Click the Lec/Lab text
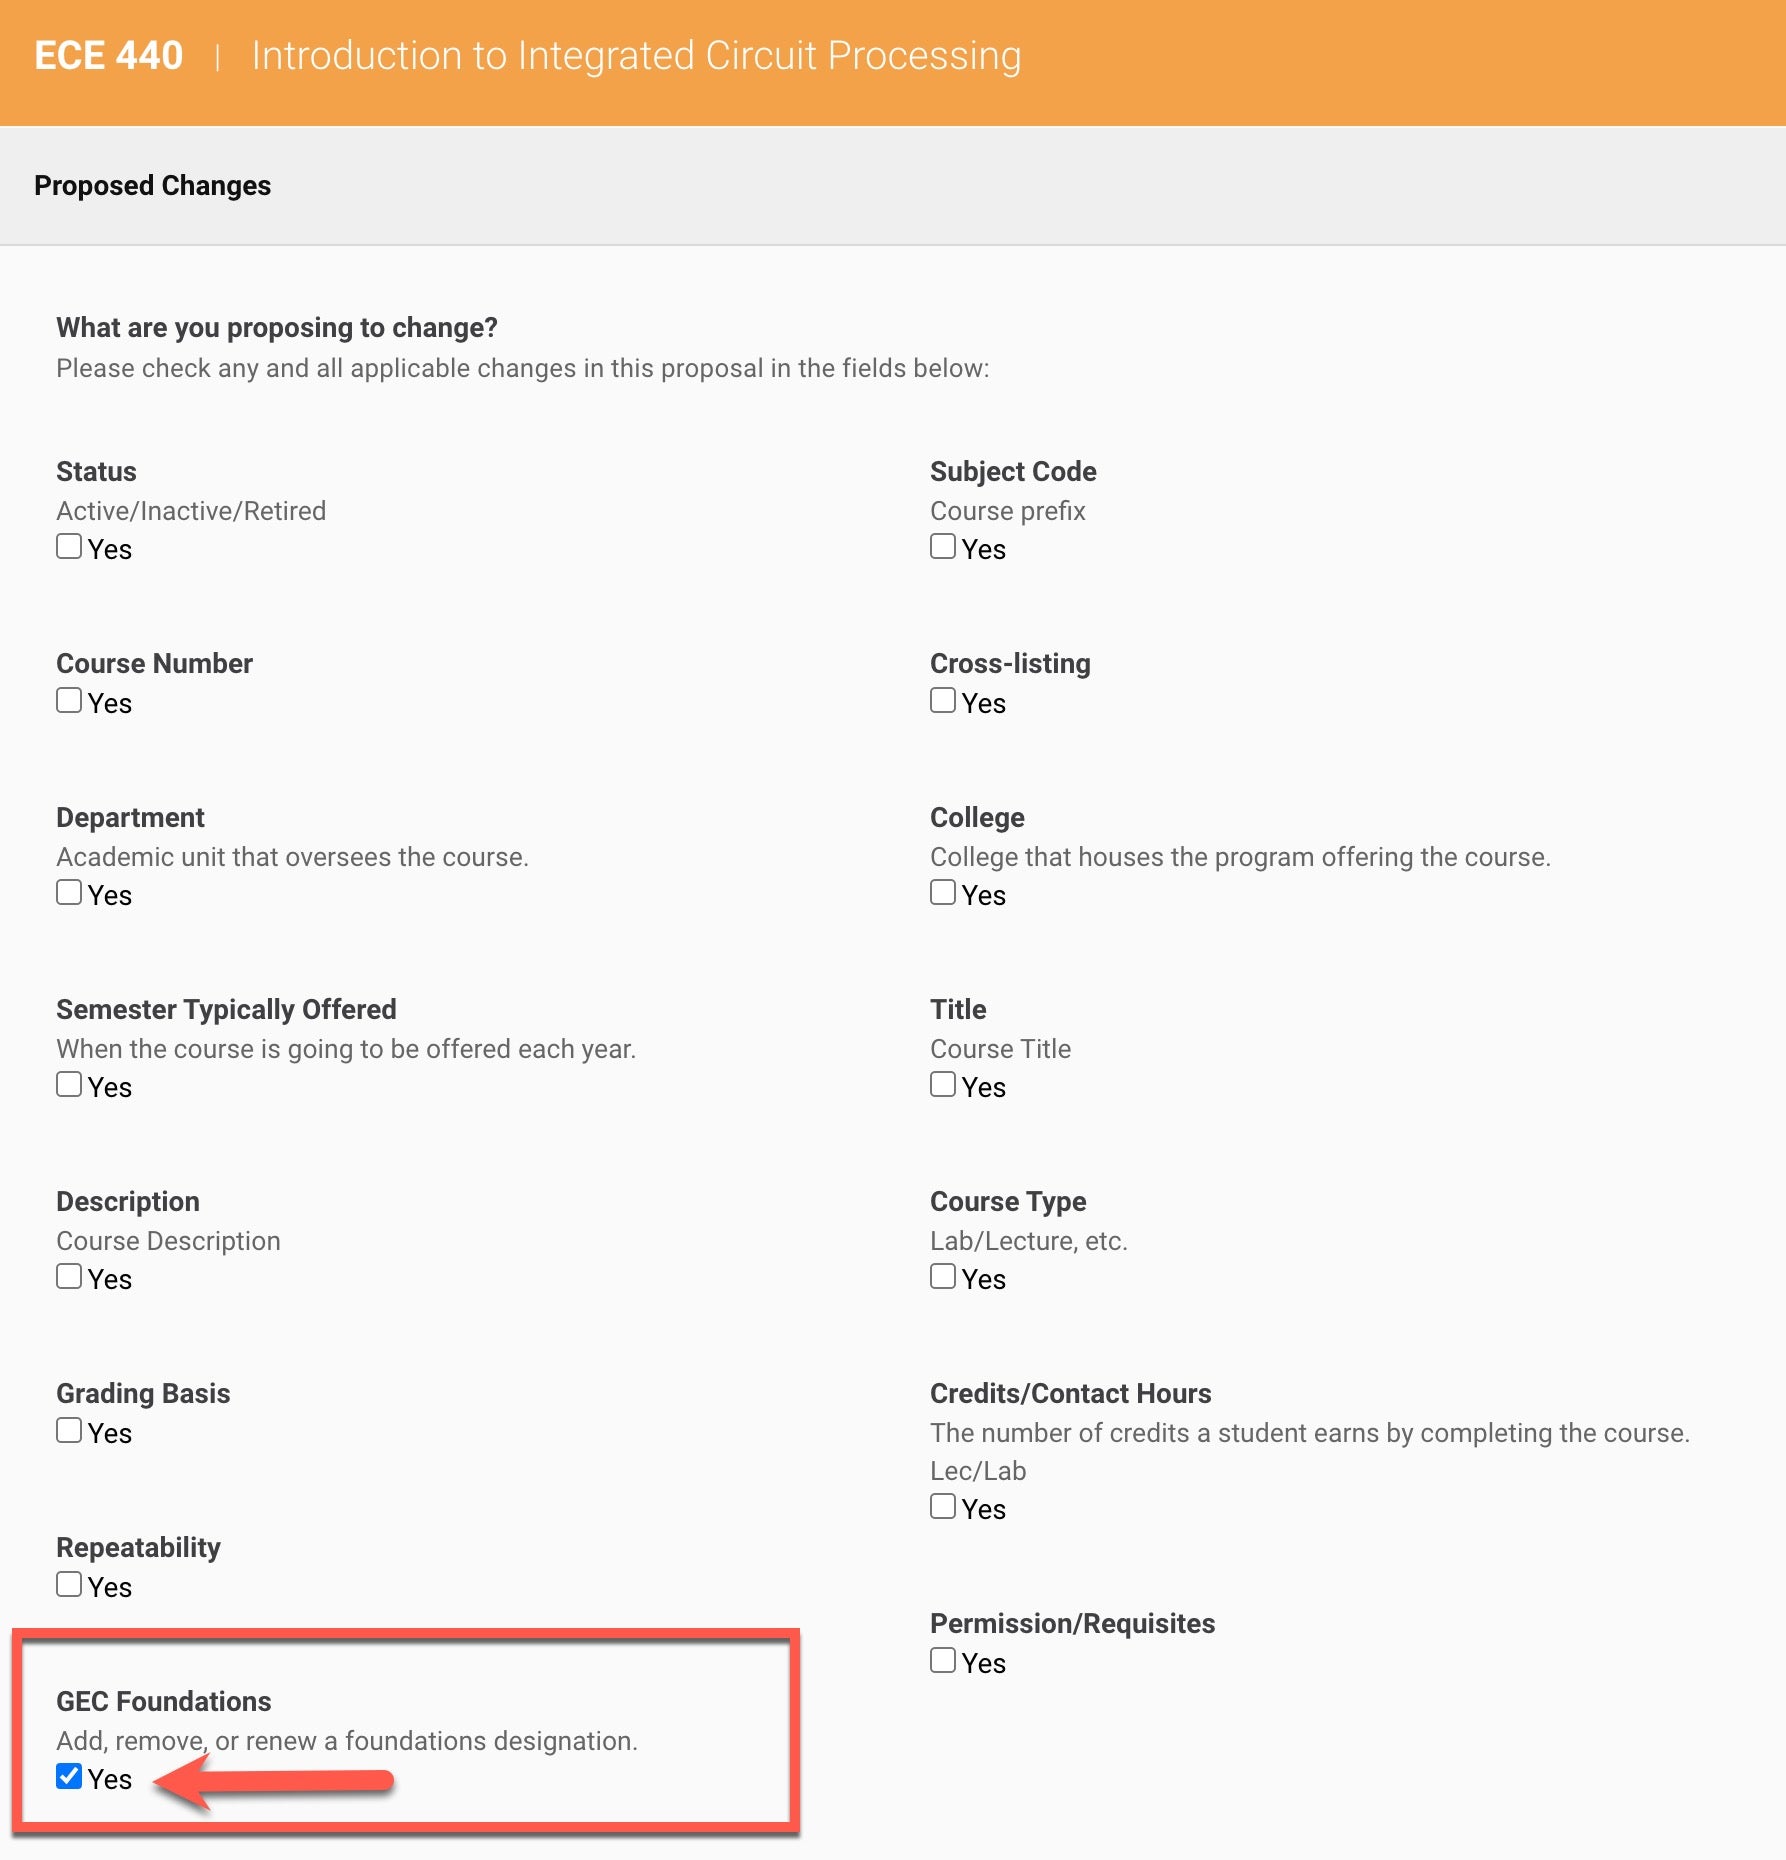The height and width of the screenshot is (1860, 1786). pyautogui.click(x=978, y=1471)
